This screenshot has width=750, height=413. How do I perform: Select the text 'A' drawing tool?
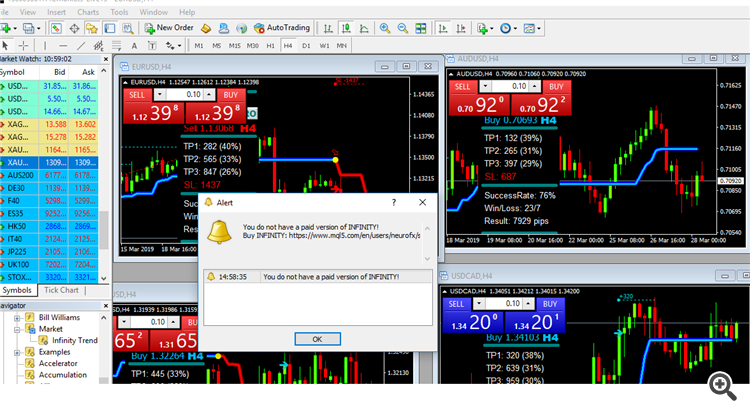tap(134, 46)
